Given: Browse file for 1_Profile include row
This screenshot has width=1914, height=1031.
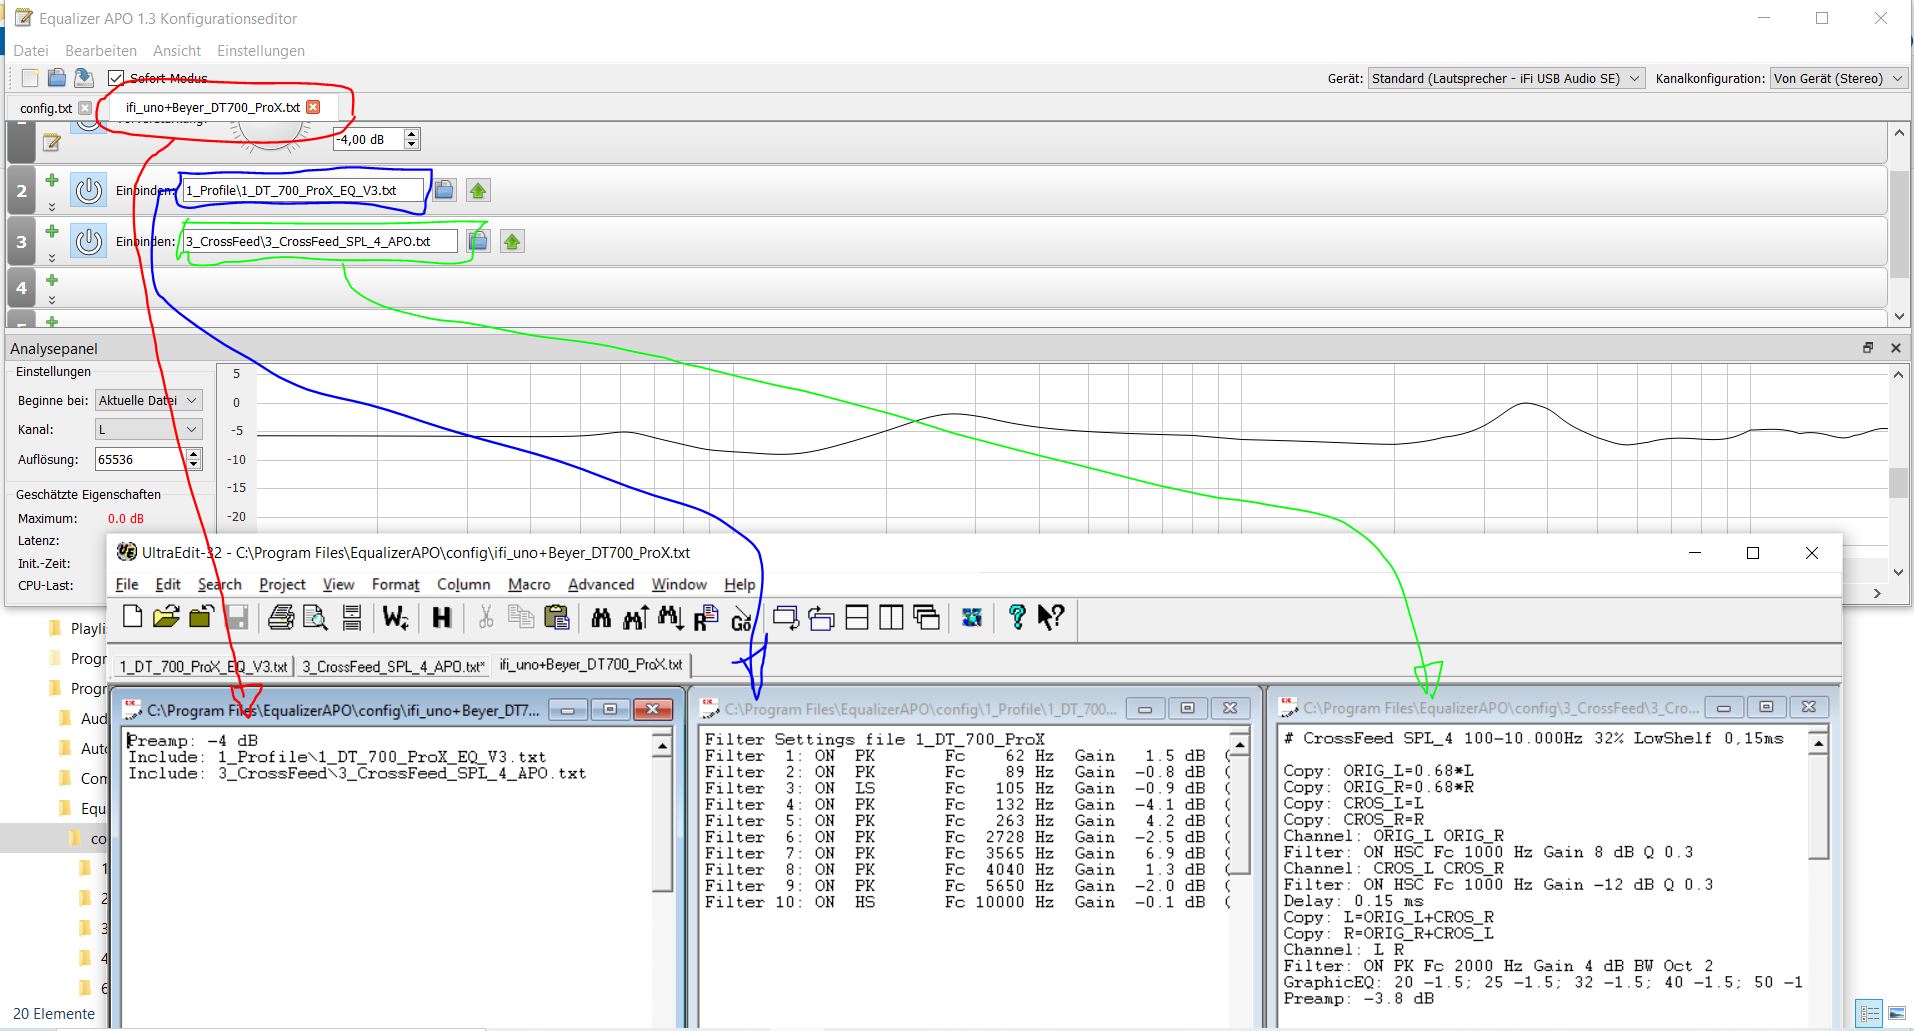Looking at the screenshot, I should (x=444, y=190).
